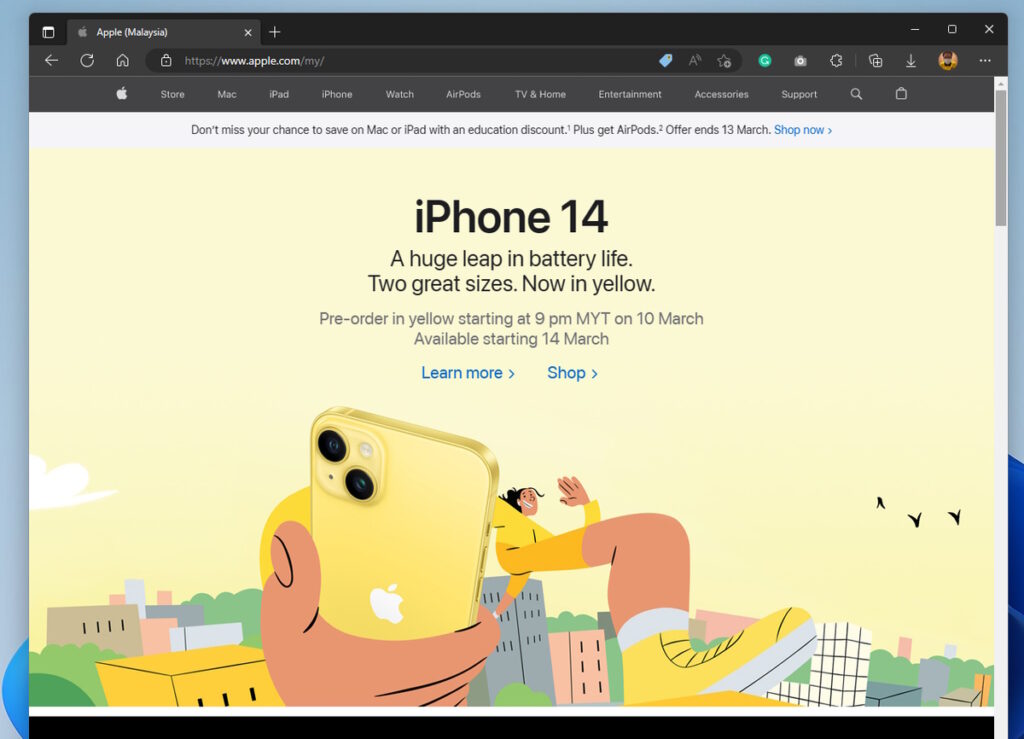Open the browser home page
The height and width of the screenshot is (739, 1024).
click(122, 61)
